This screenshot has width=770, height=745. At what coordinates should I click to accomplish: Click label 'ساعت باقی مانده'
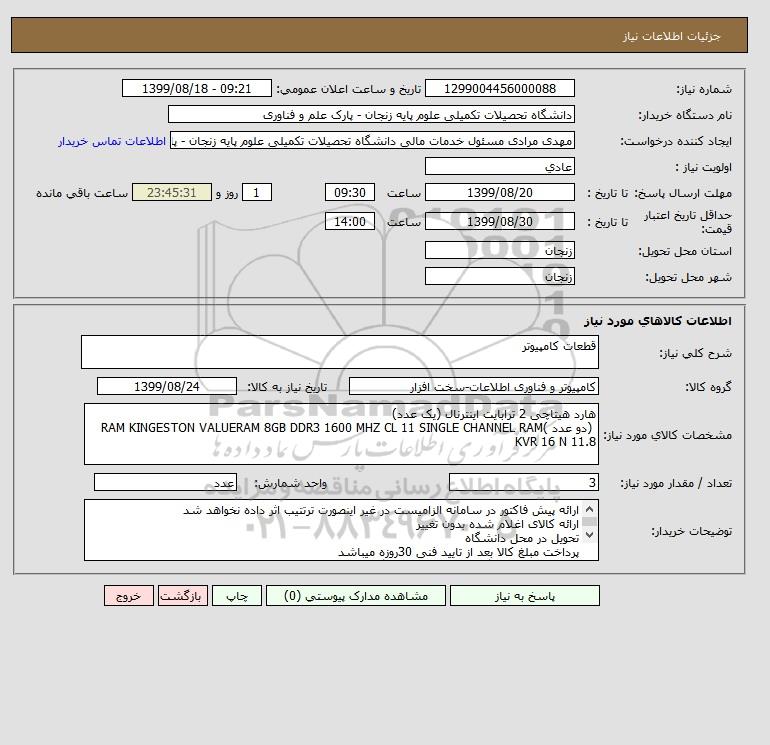[82, 193]
